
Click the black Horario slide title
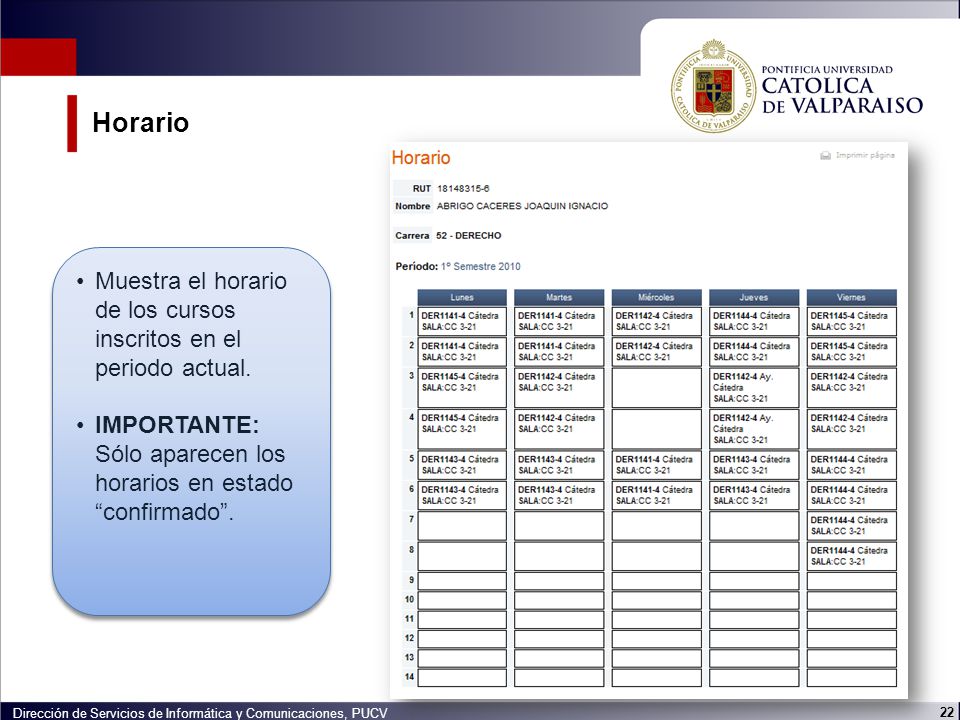tap(141, 122)
